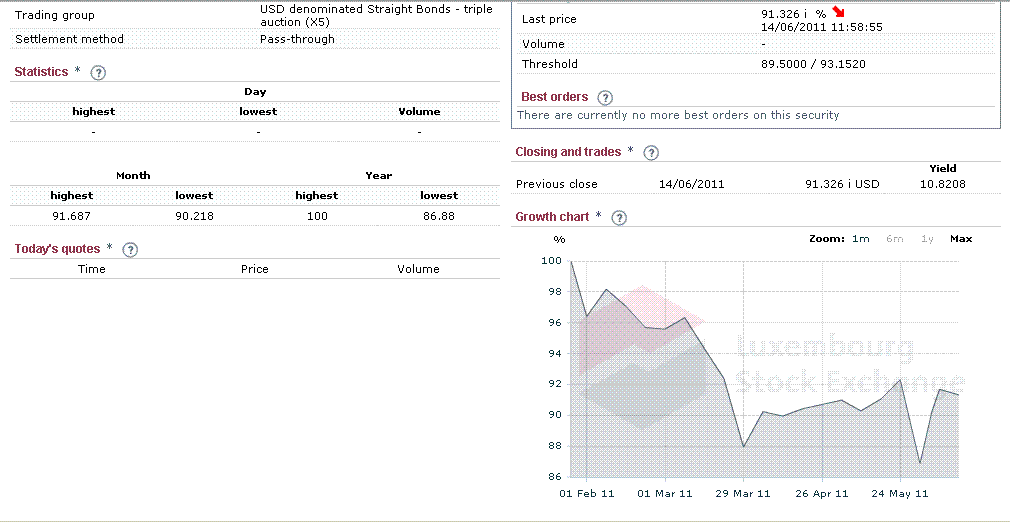Set chart zoom to 1m
Viewport: 1010px width, 522px height.
861,239
